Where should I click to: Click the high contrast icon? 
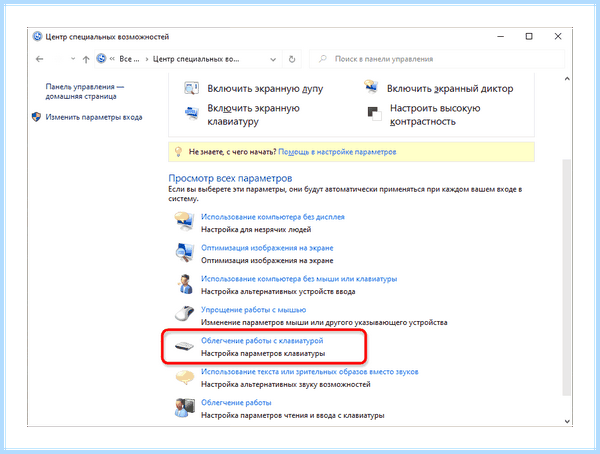pyautogui.click(x=374, y=114)
